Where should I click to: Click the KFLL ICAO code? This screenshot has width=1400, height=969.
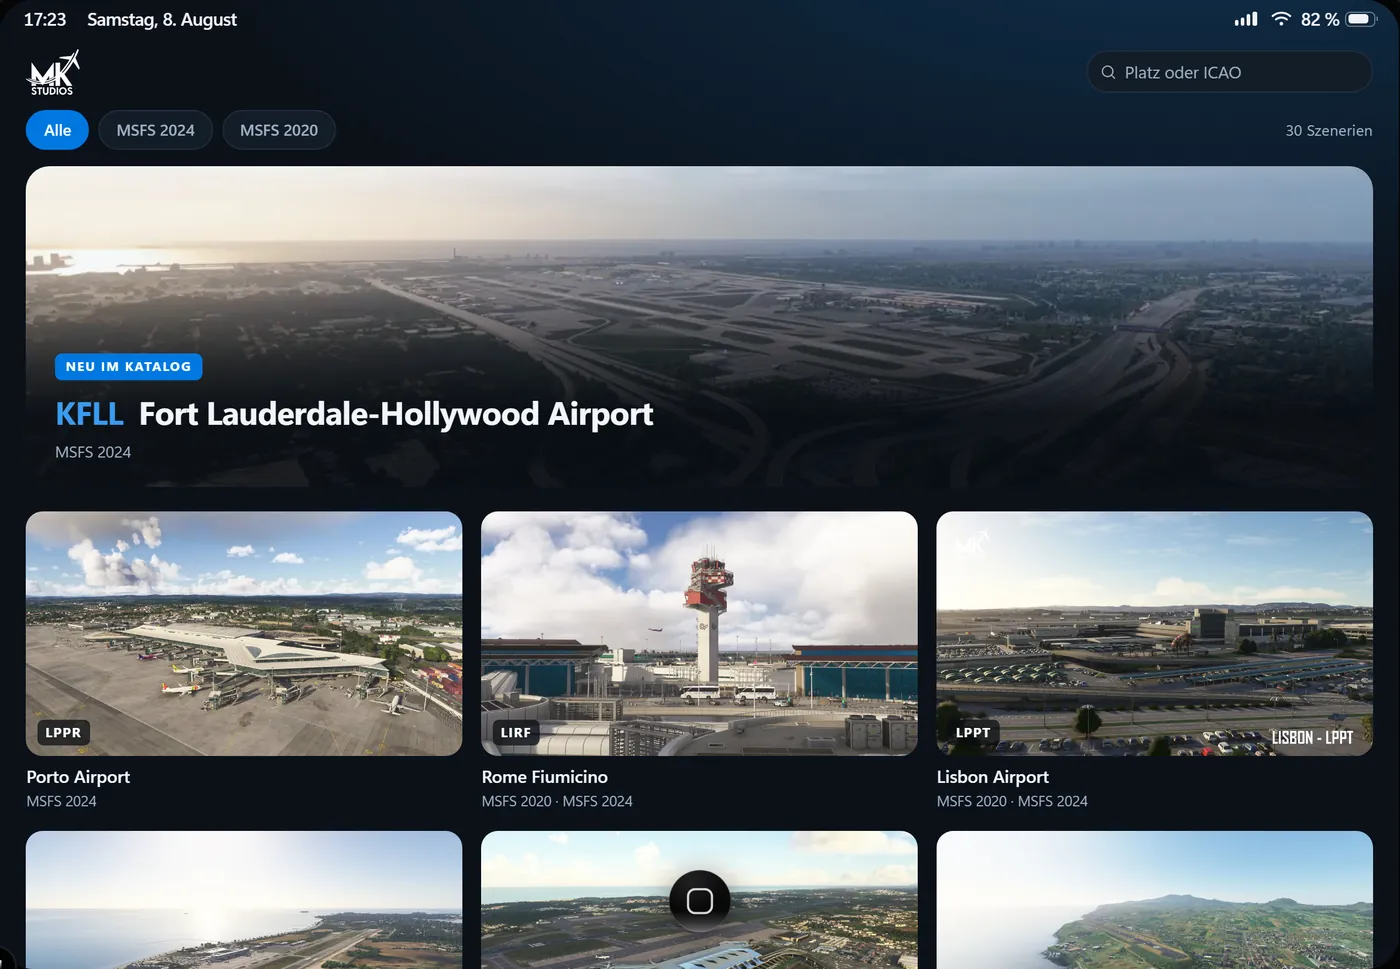click(x=89, y=414)
